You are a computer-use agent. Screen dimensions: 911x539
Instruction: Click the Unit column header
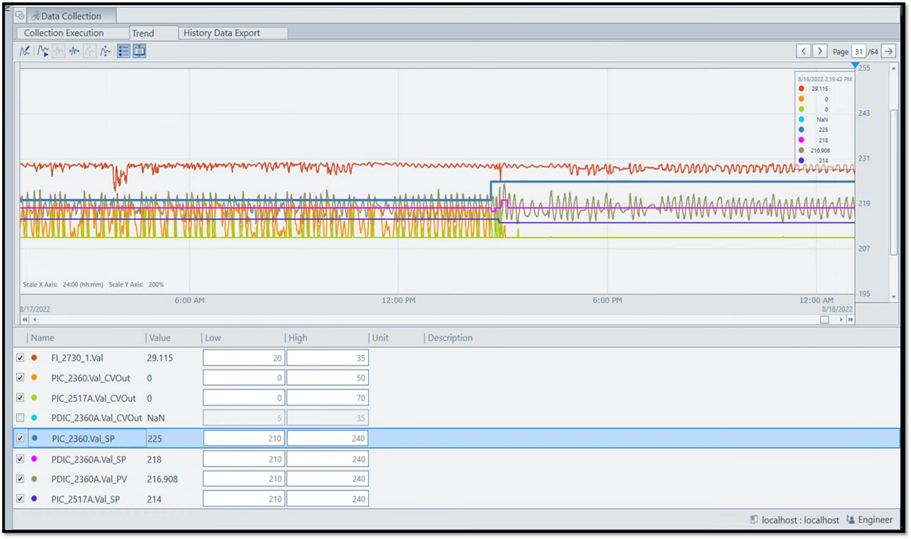pyautogui.click(x=381, y=337)
